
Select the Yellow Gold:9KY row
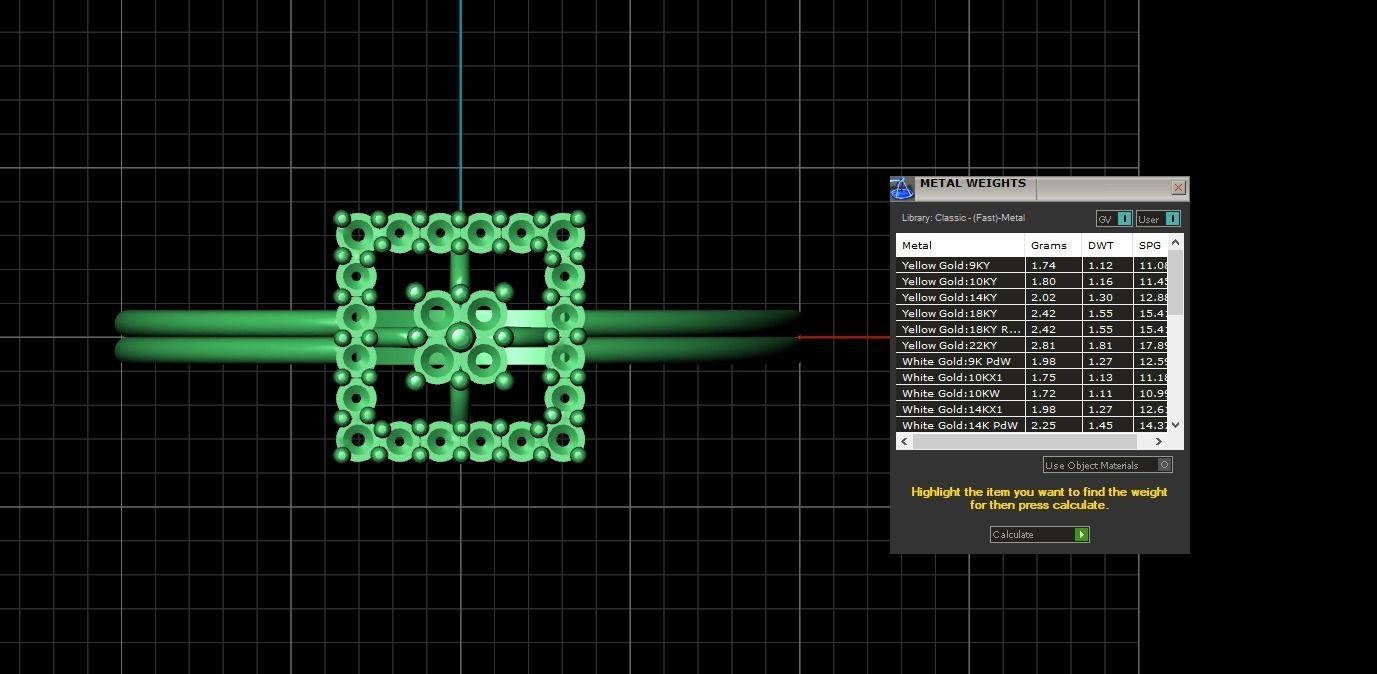pyautogui.click(x=1032, y=265)
